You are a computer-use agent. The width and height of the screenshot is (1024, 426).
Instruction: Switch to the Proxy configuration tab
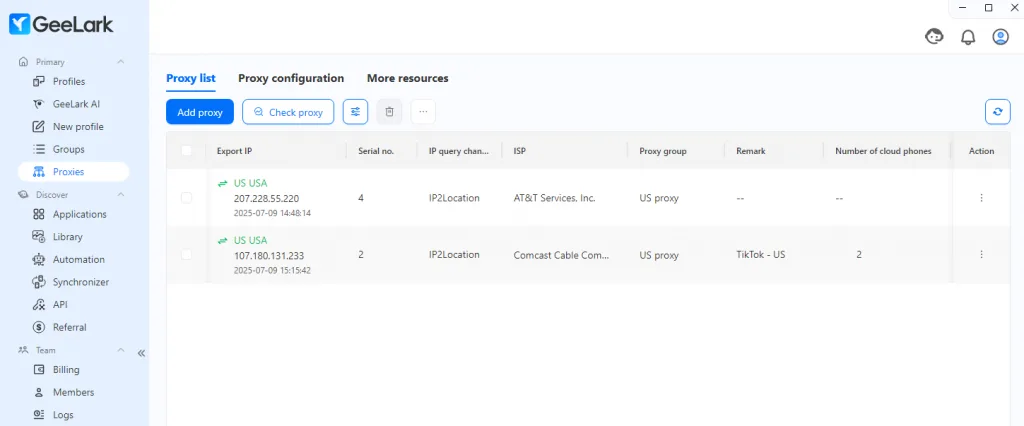click(291, 78)
